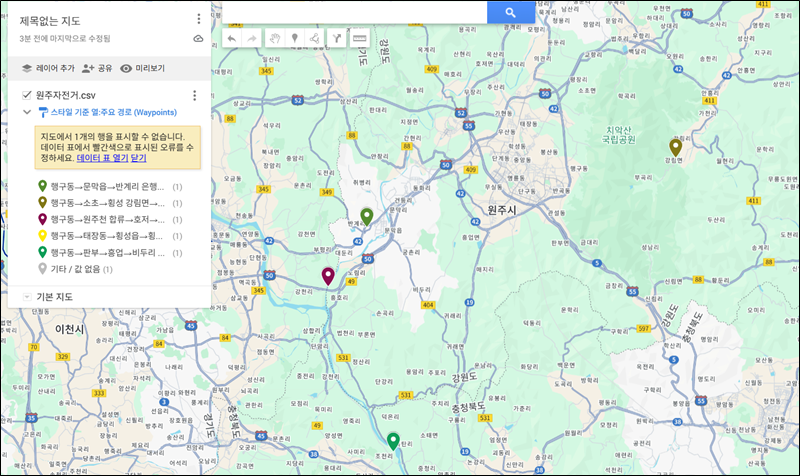Screen dimensions: 800x476
Task: Click maroon marker near 강천리 on map
Action: click(x=328, y=276)
